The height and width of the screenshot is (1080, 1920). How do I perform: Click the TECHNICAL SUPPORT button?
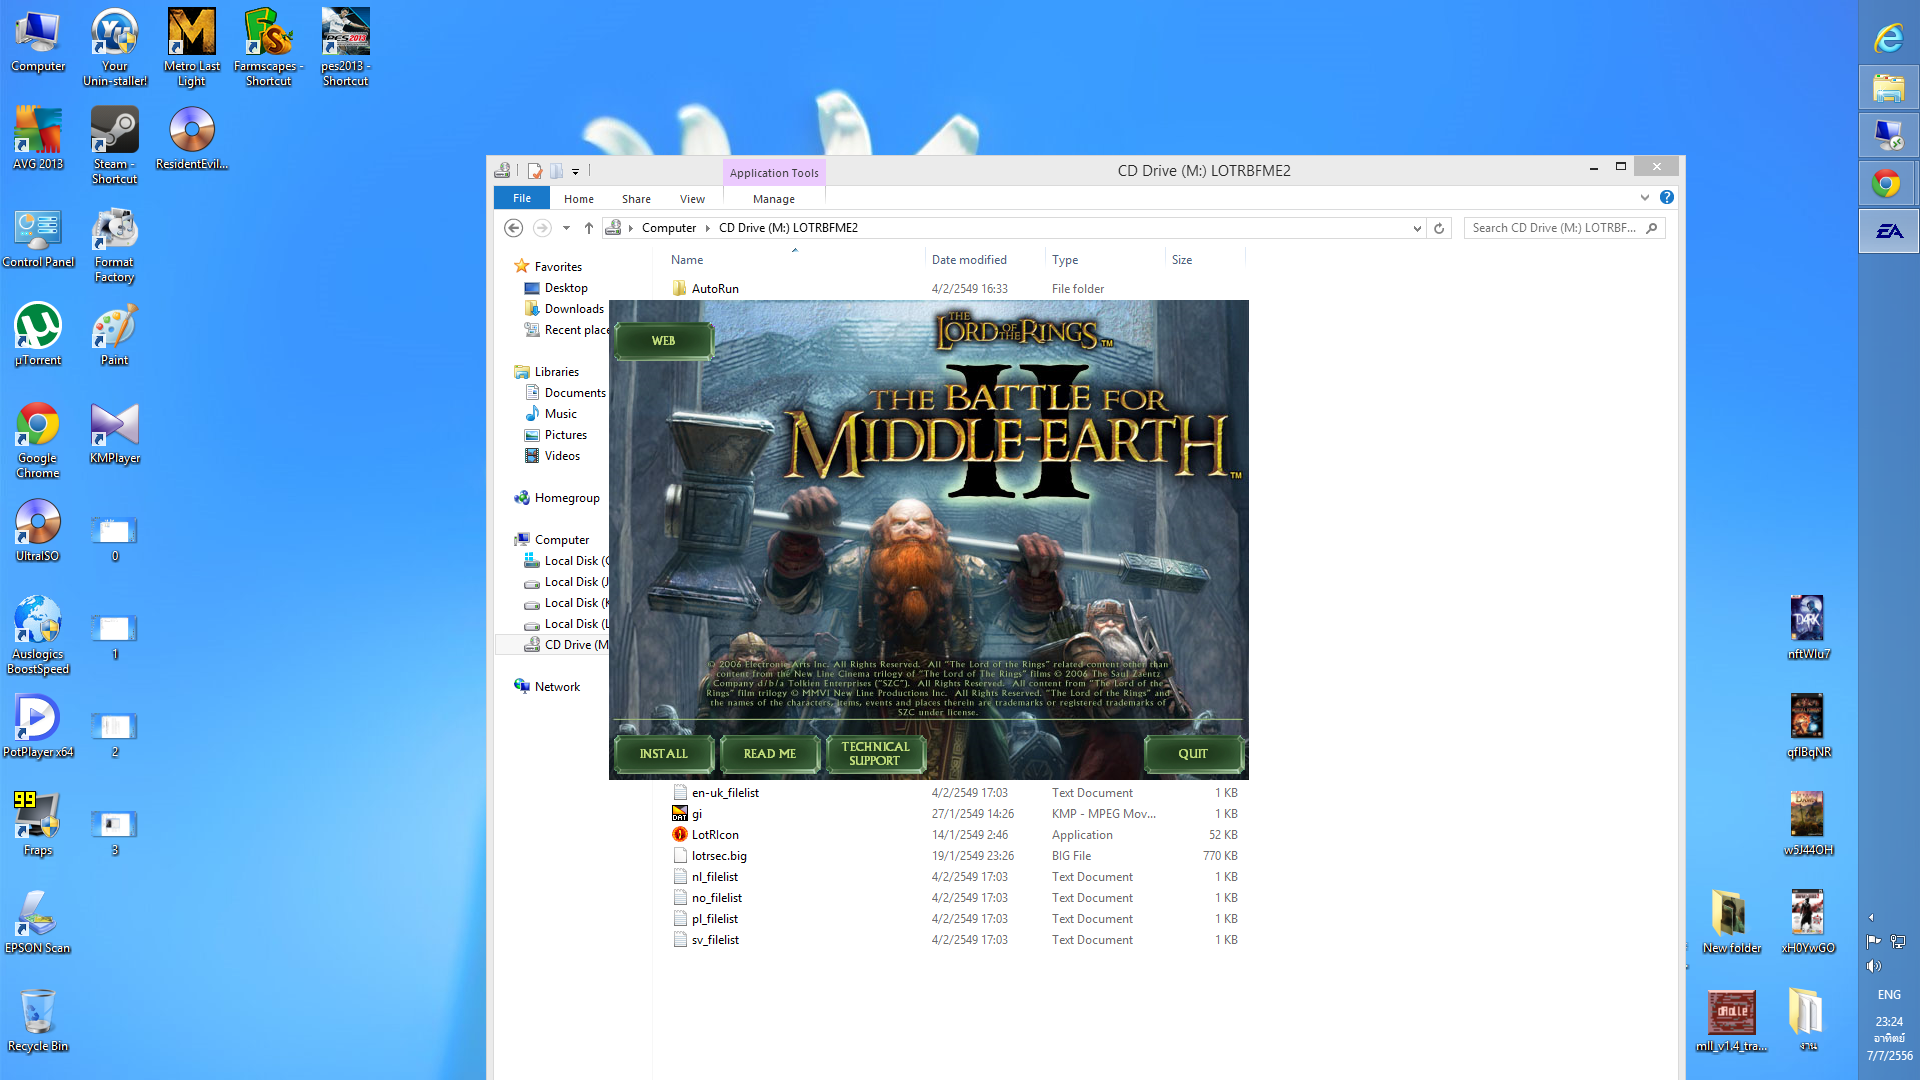click(875, 754)
